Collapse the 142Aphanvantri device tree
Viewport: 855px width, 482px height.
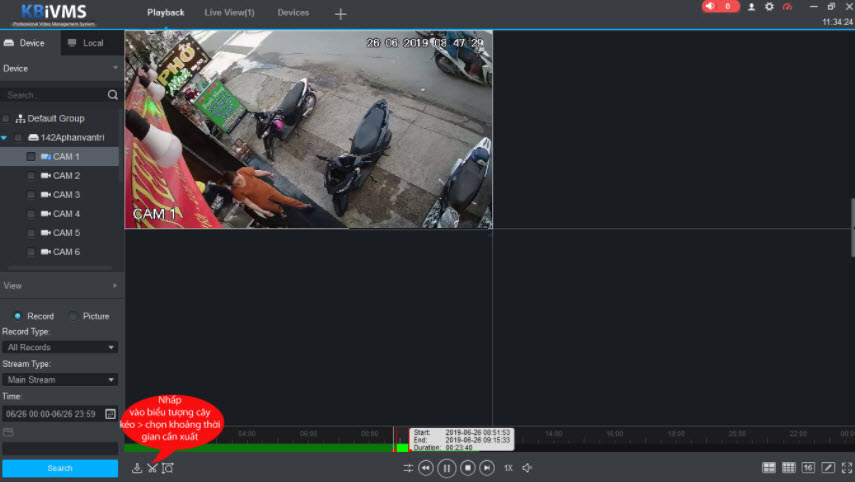(x=5, y=138)
